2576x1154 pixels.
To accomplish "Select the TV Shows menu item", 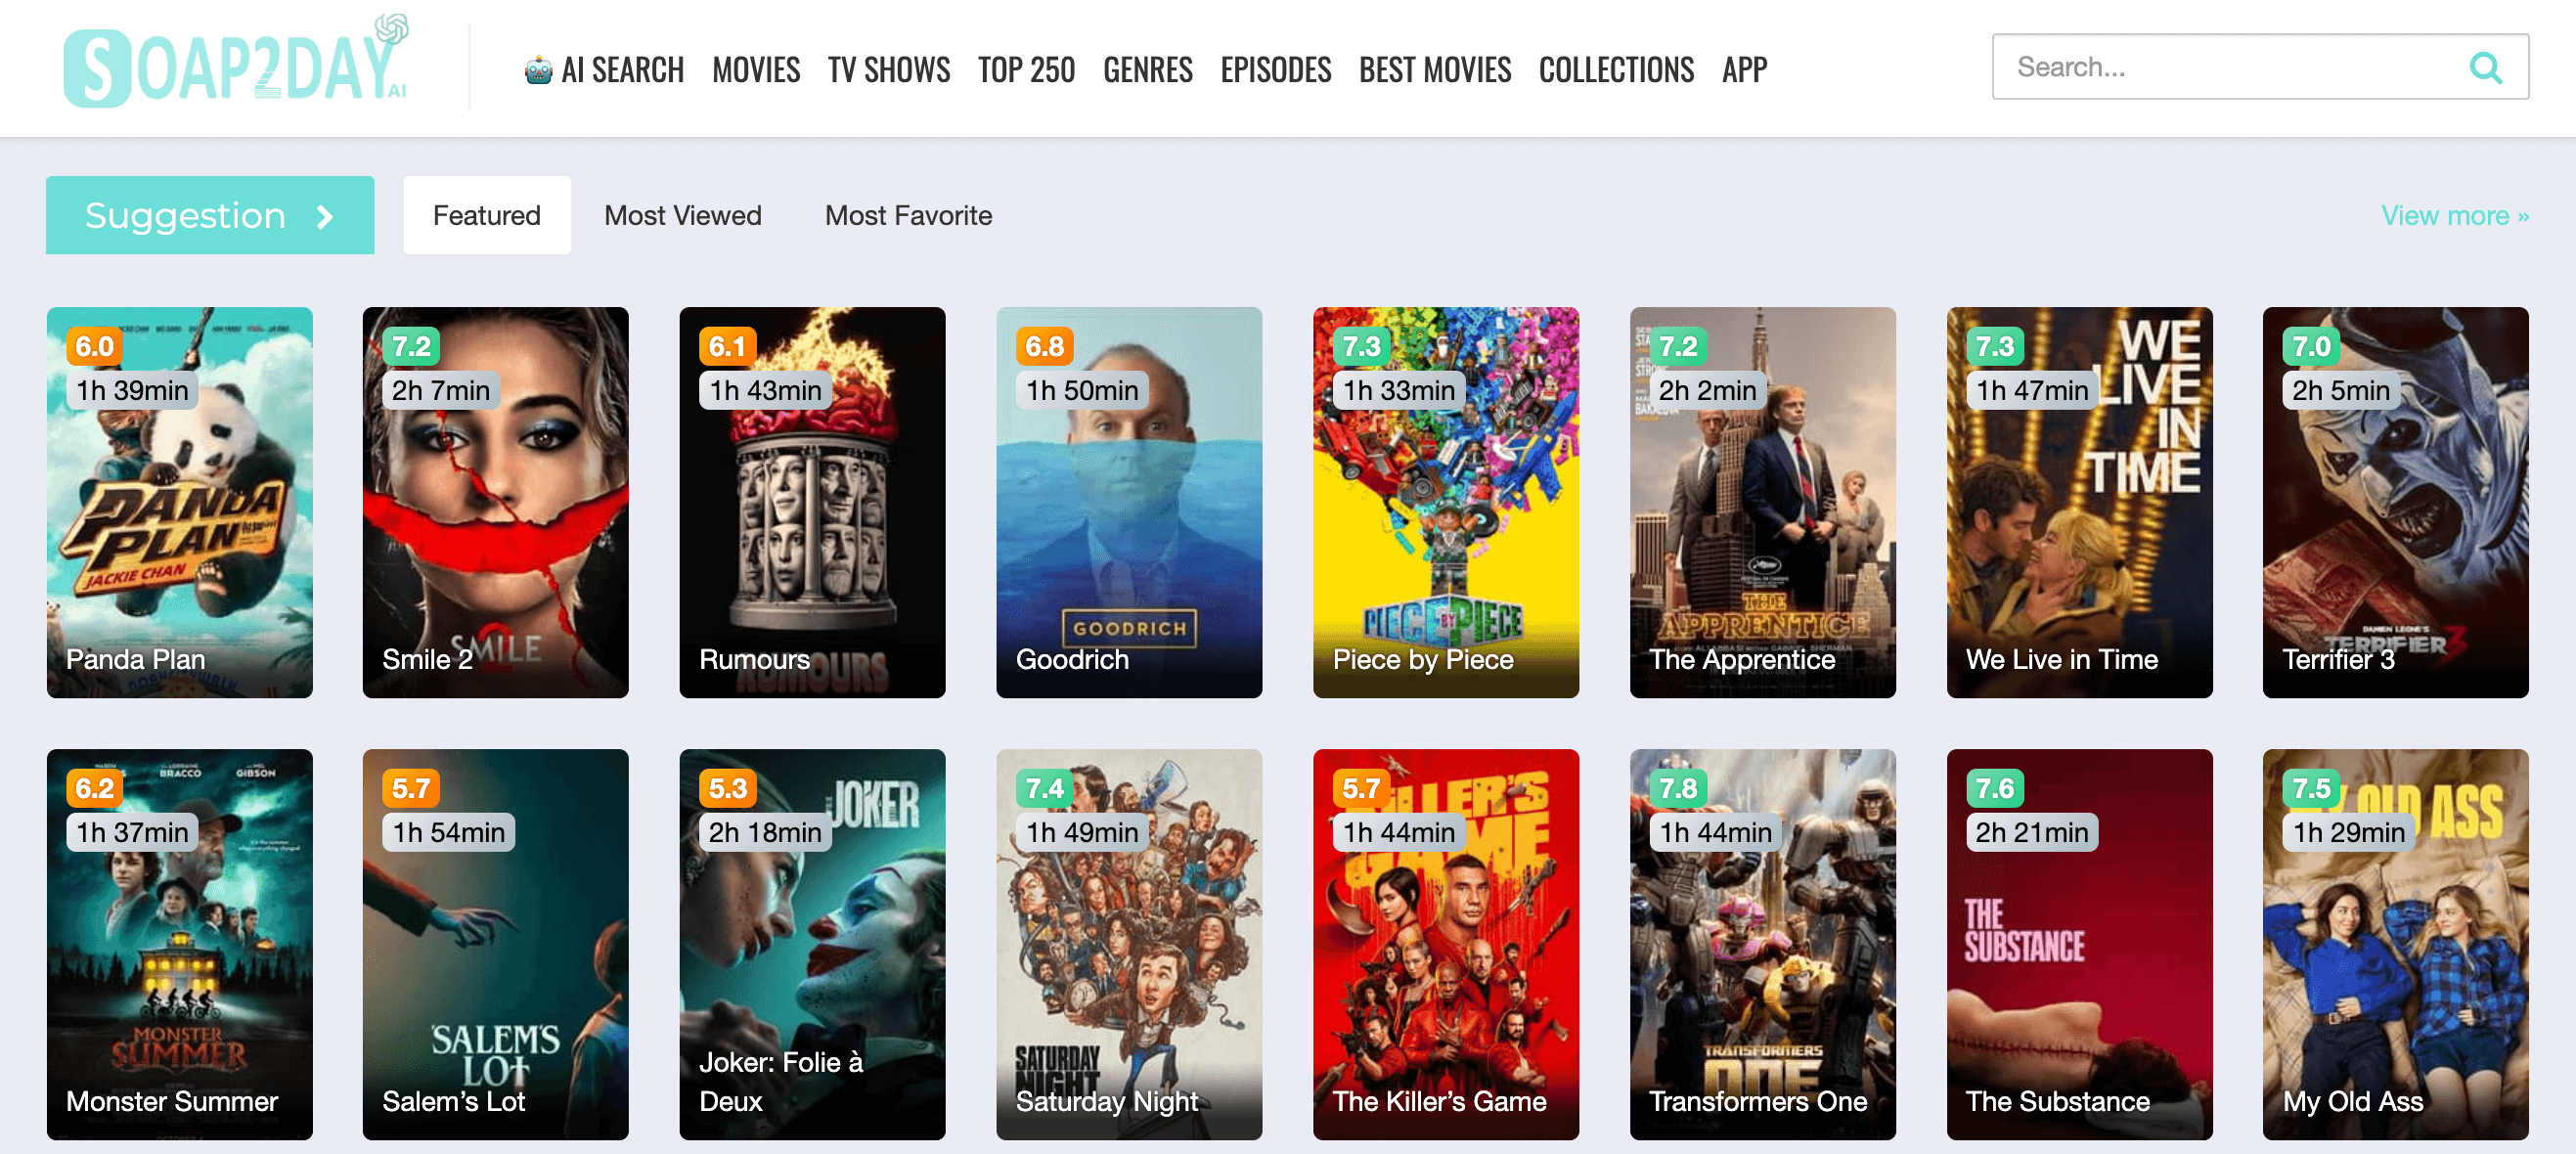I will coord(887,67).
